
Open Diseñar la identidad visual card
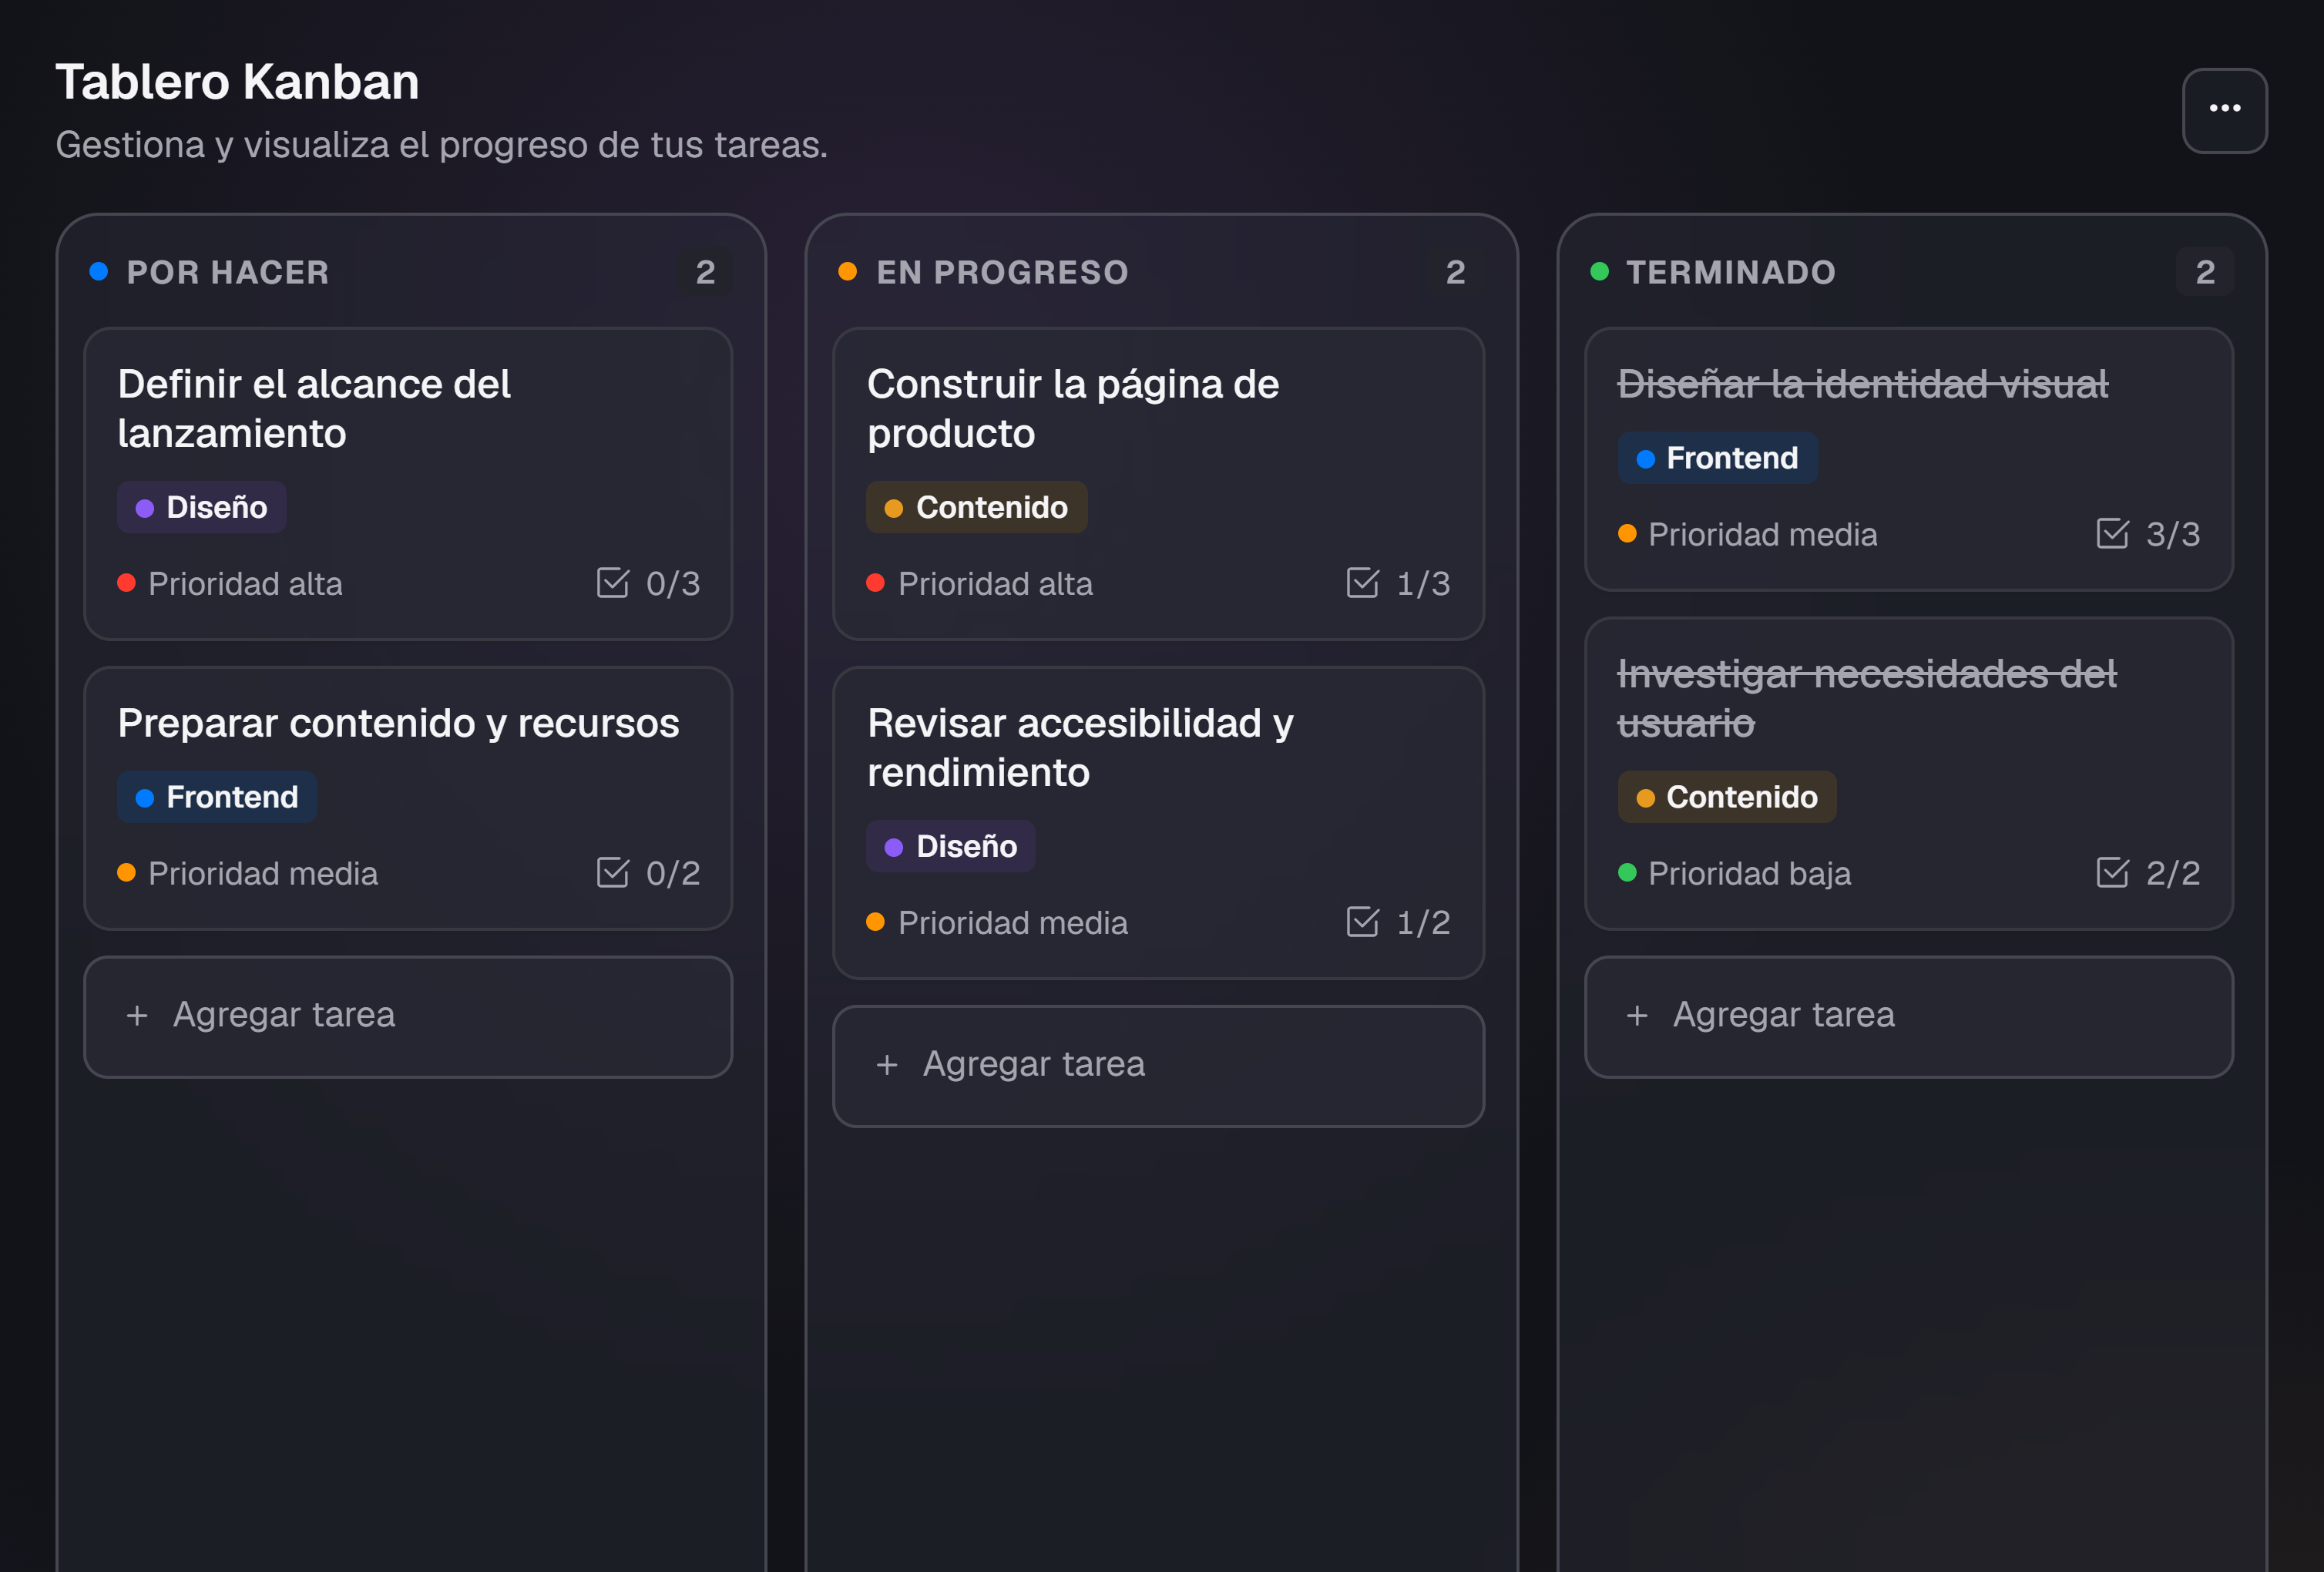1908,459
